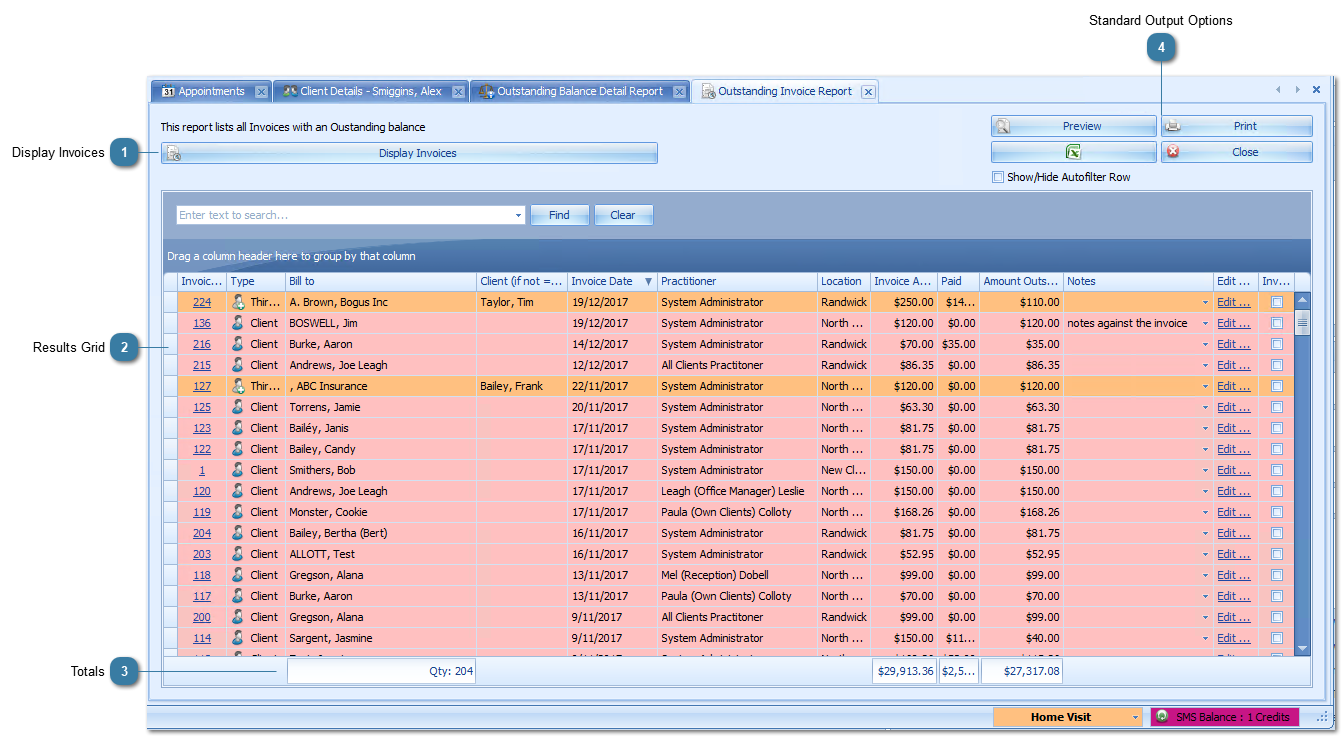Click the client icon in invoice 215 row

[238, 365]
